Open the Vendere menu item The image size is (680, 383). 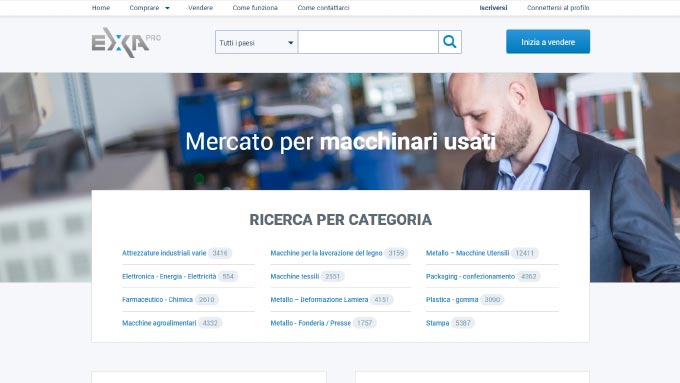pos(200,8)
